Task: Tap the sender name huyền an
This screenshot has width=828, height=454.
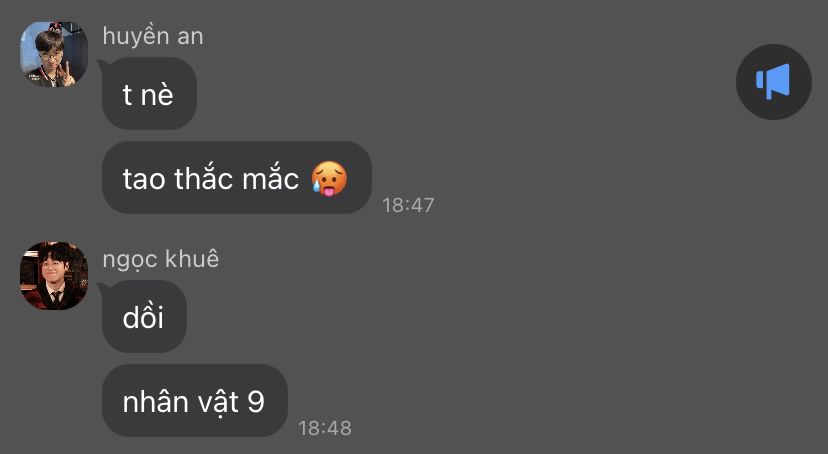Action: click(x=153, y=36)
